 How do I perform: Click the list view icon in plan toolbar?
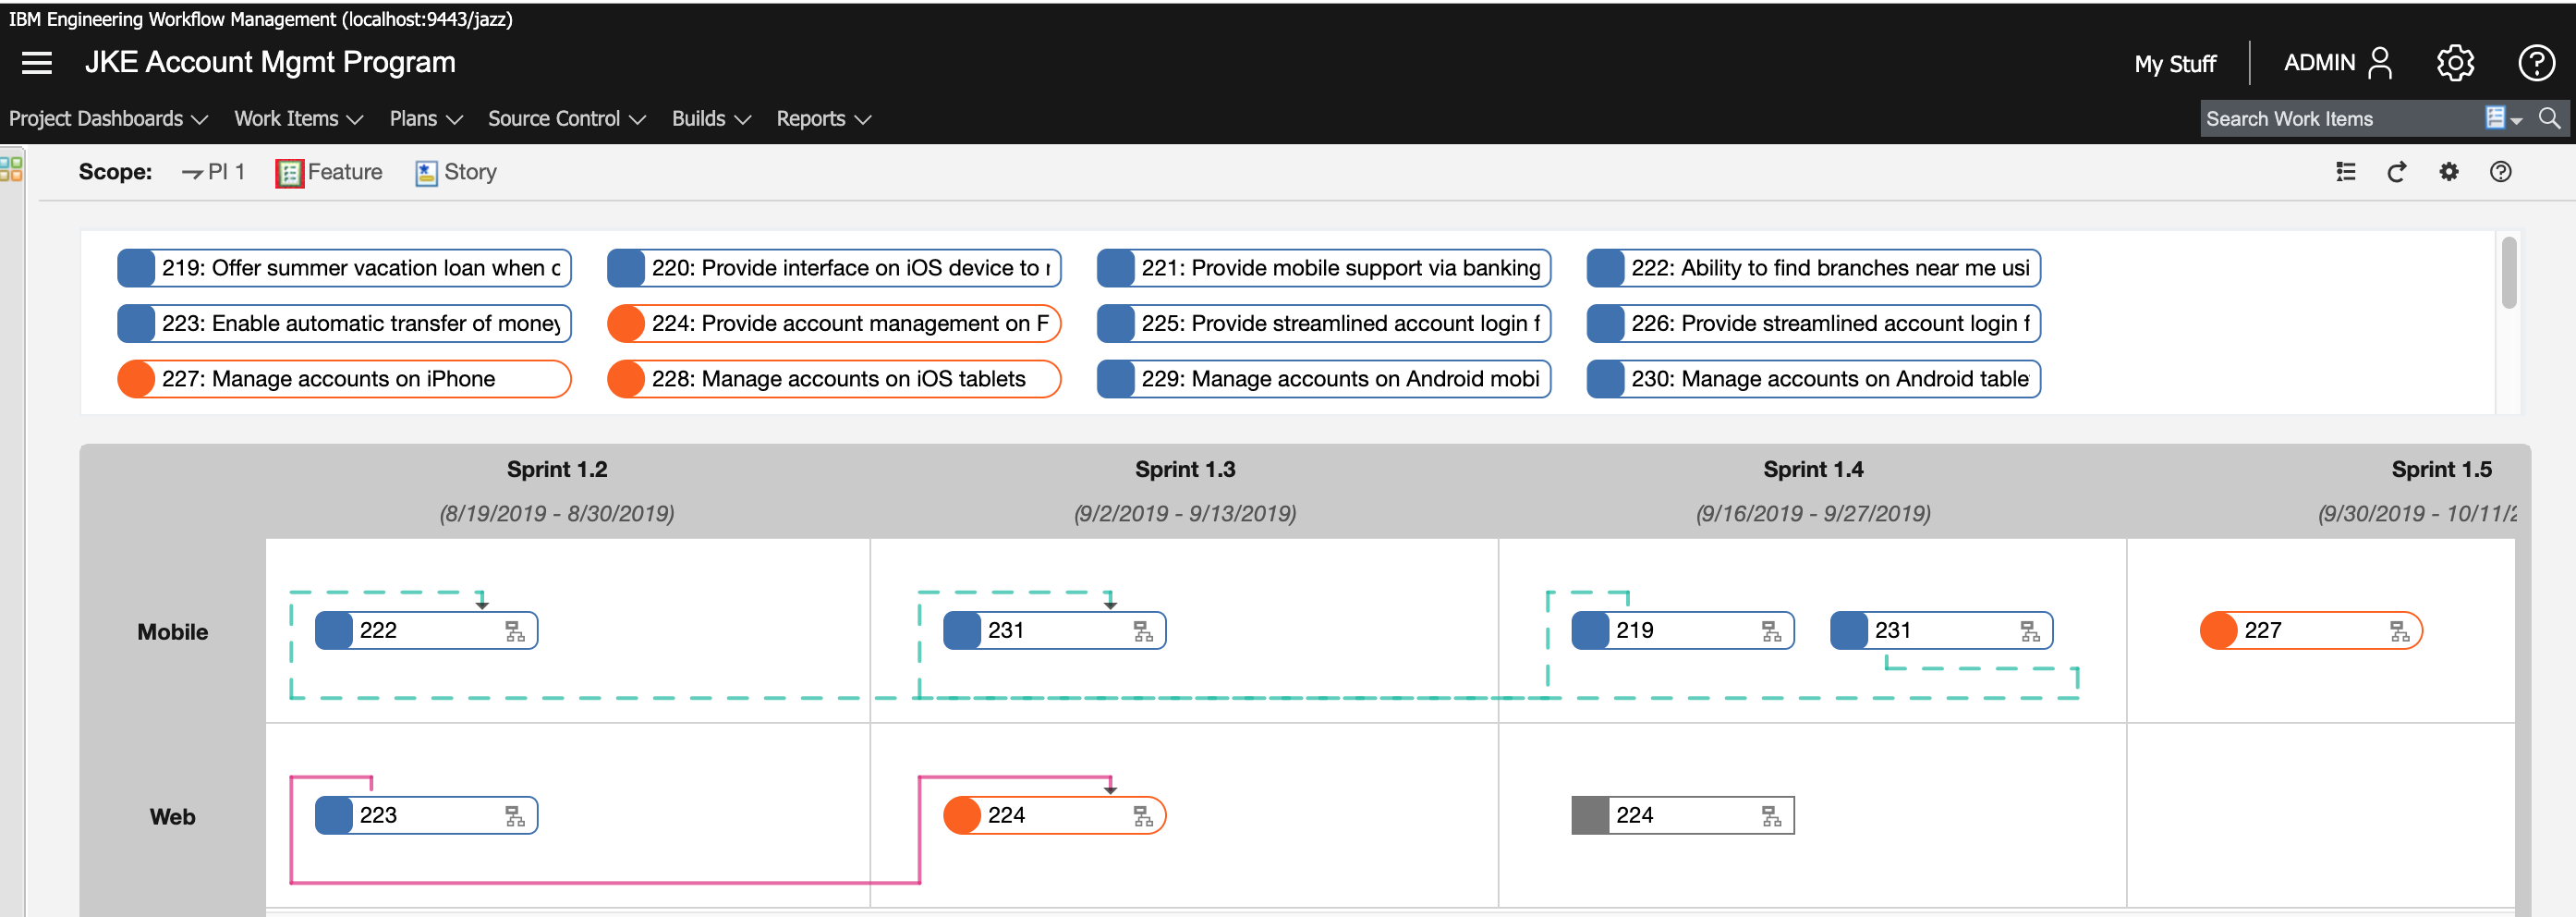pyautogui.click(x=2345, y=172)
